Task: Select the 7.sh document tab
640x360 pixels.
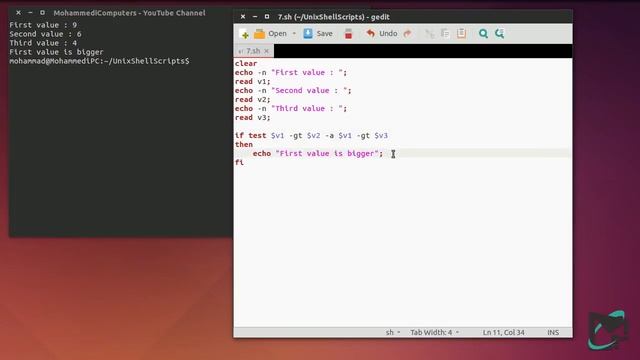Action: click(253, 51)
